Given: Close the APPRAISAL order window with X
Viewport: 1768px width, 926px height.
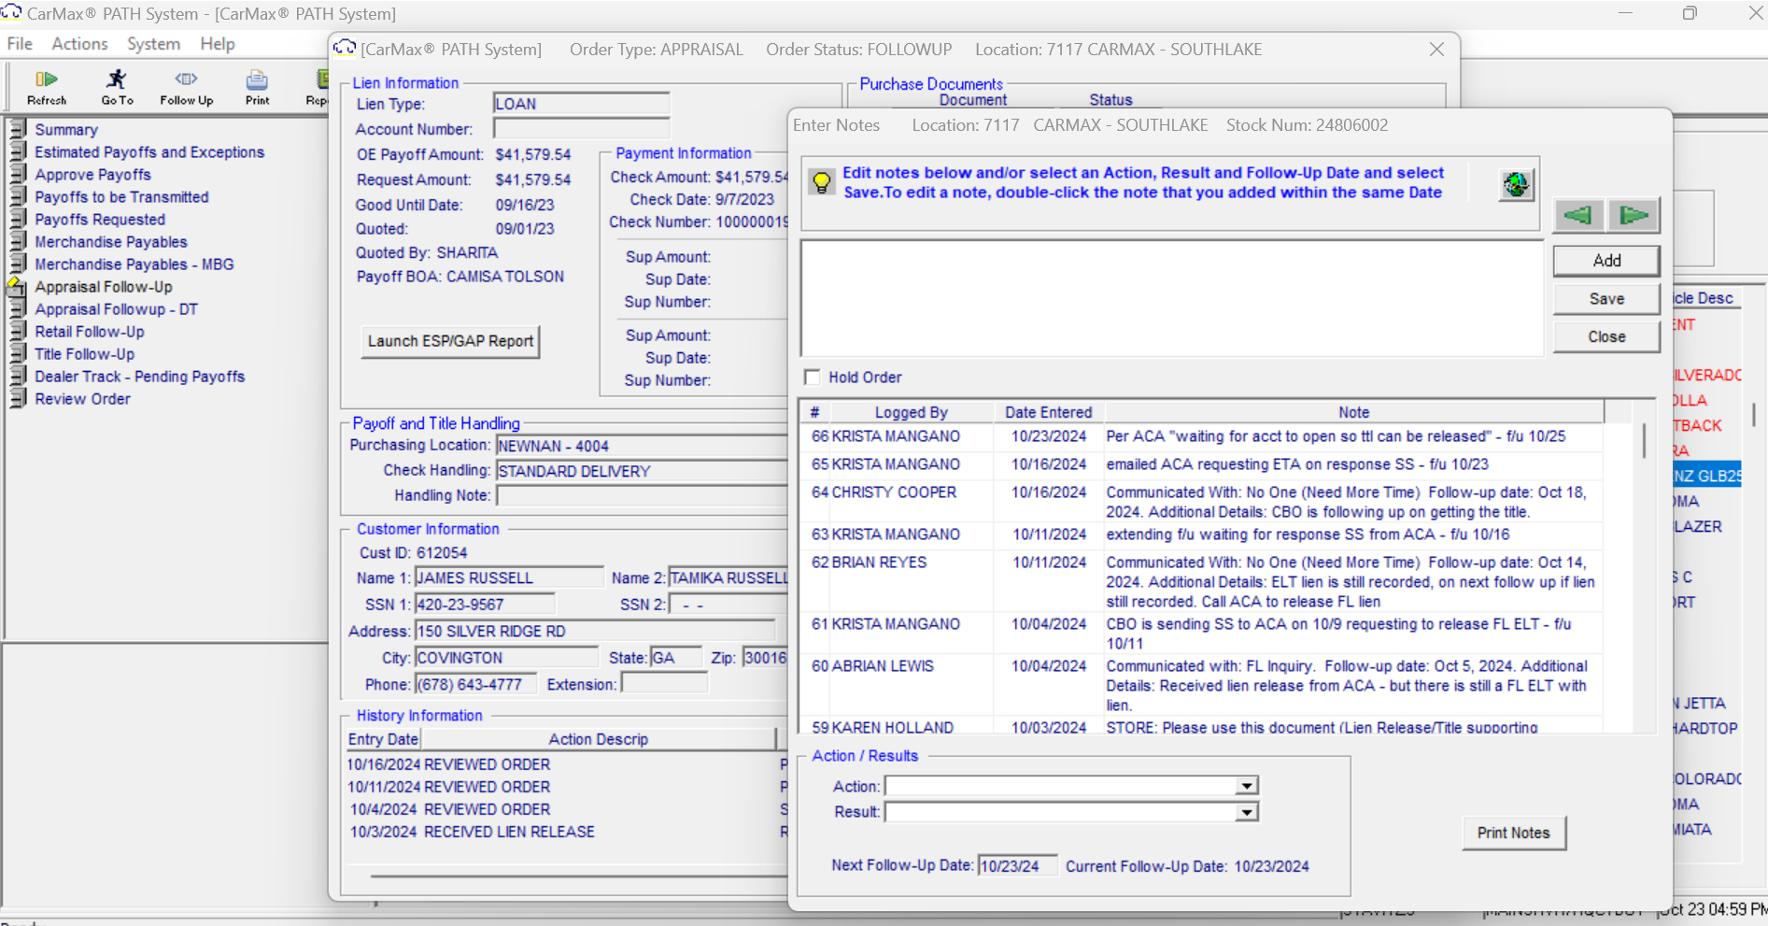Looking at the screenshot, I should point(1436,49).
